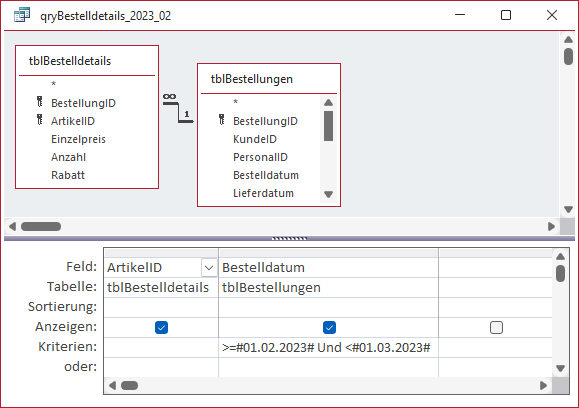Select PersonalID field in tblBestellungen

tap(260, 157)
